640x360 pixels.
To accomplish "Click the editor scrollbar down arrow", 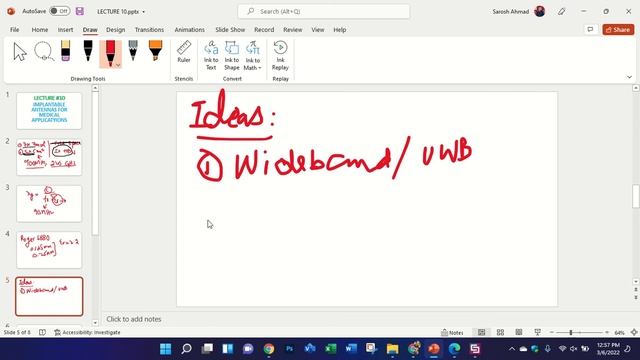I will pos(636,282).
